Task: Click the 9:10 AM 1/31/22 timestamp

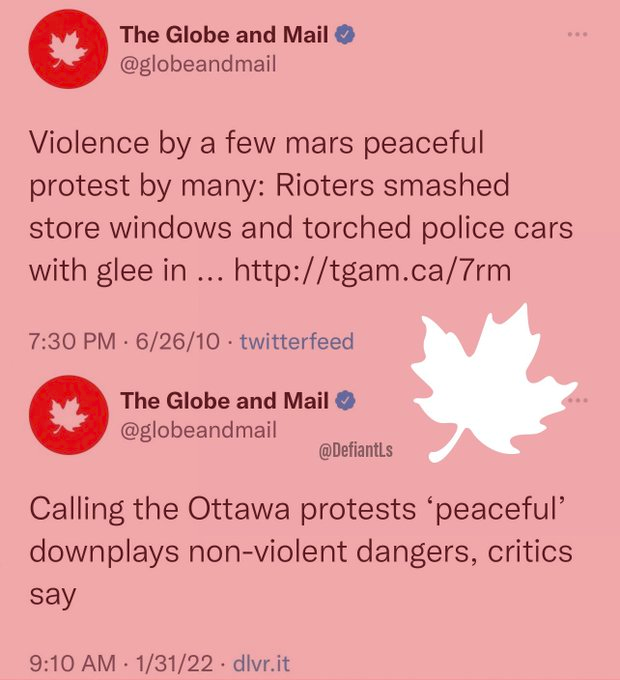Action: pos(121,664)
